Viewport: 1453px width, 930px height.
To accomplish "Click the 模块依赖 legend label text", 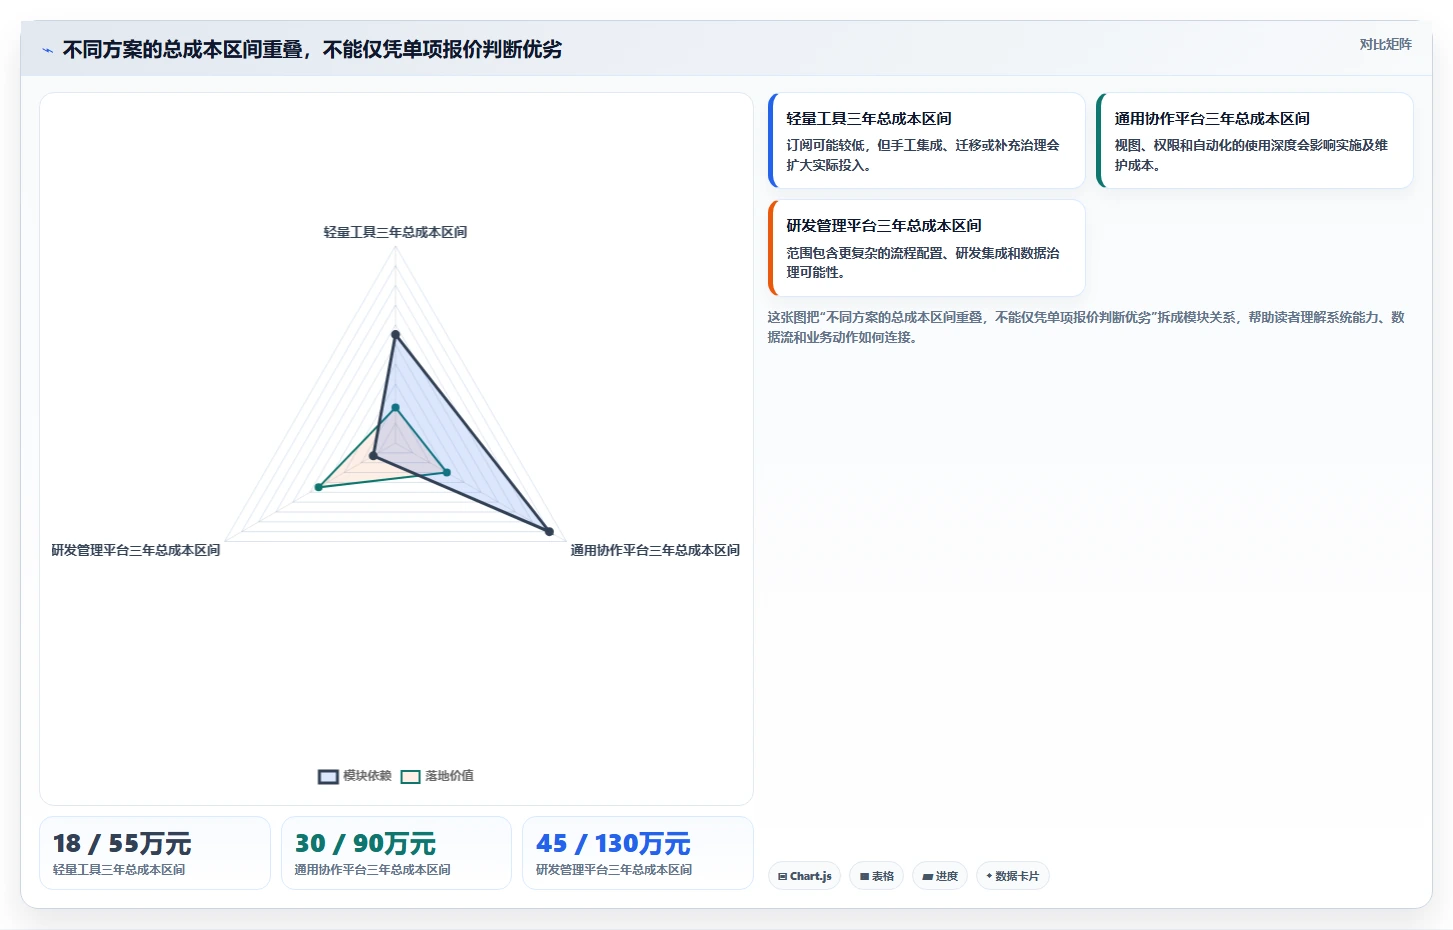I will [x=367, y=776].
